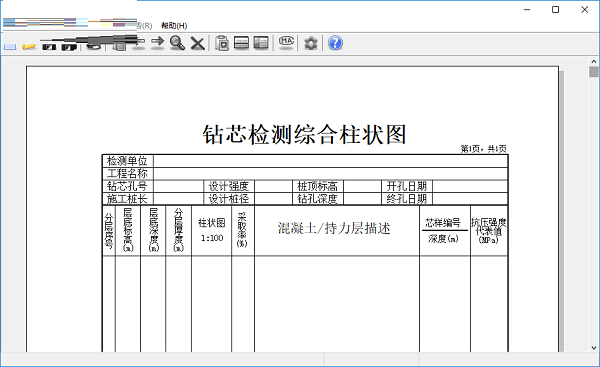Click the 层底深度(m) column header
600x367 pixels.
[153, 230]
